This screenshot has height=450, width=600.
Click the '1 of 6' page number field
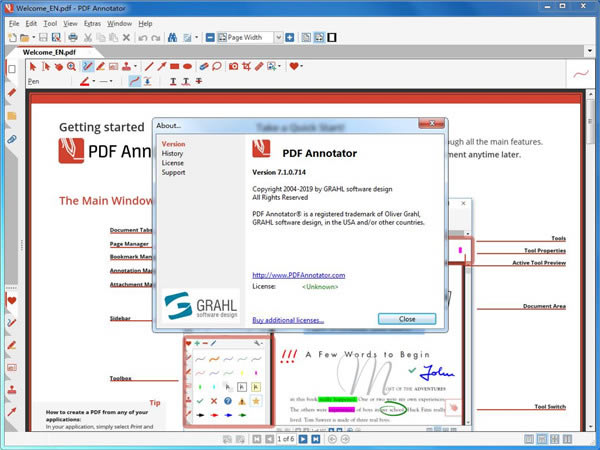point(286,439)
